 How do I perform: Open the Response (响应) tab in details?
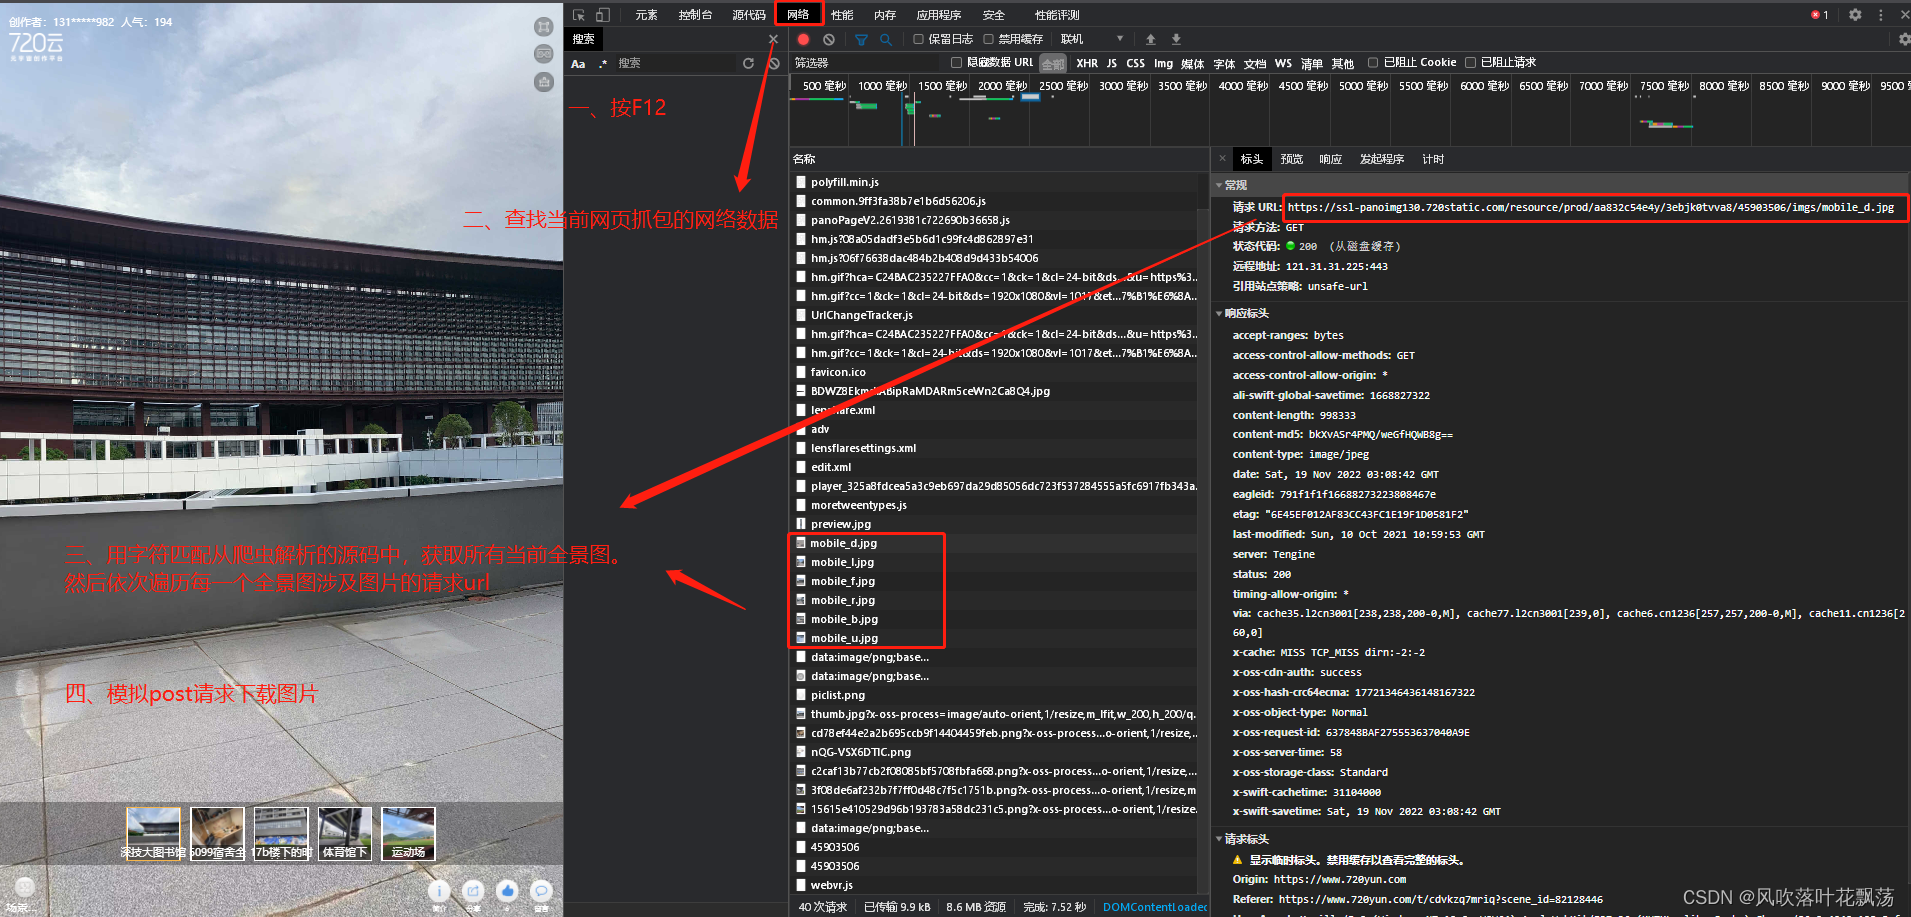pyautogui.click(x=1330, y=159)
